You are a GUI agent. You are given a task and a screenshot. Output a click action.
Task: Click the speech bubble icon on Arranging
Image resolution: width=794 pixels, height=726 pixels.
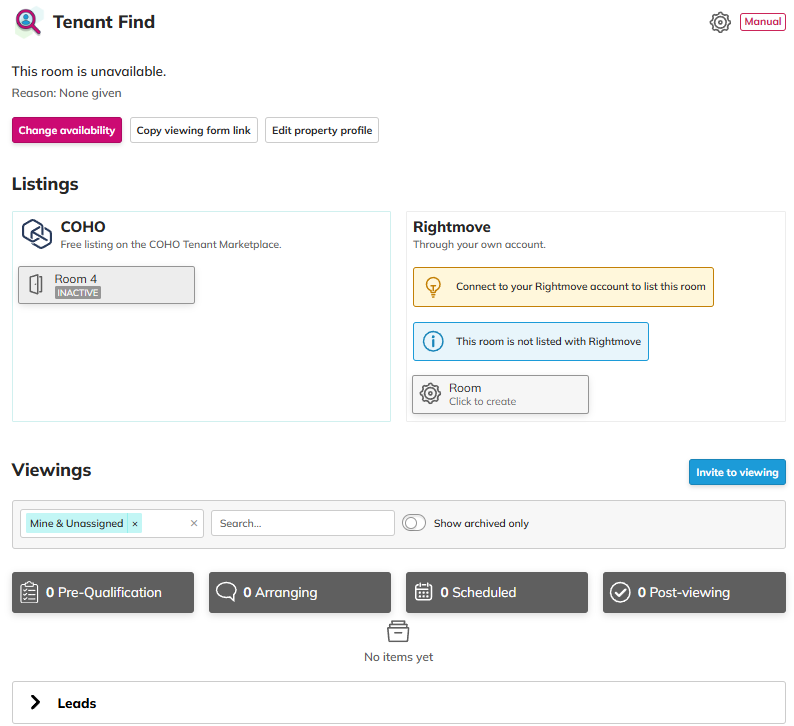tap(226, 591)
